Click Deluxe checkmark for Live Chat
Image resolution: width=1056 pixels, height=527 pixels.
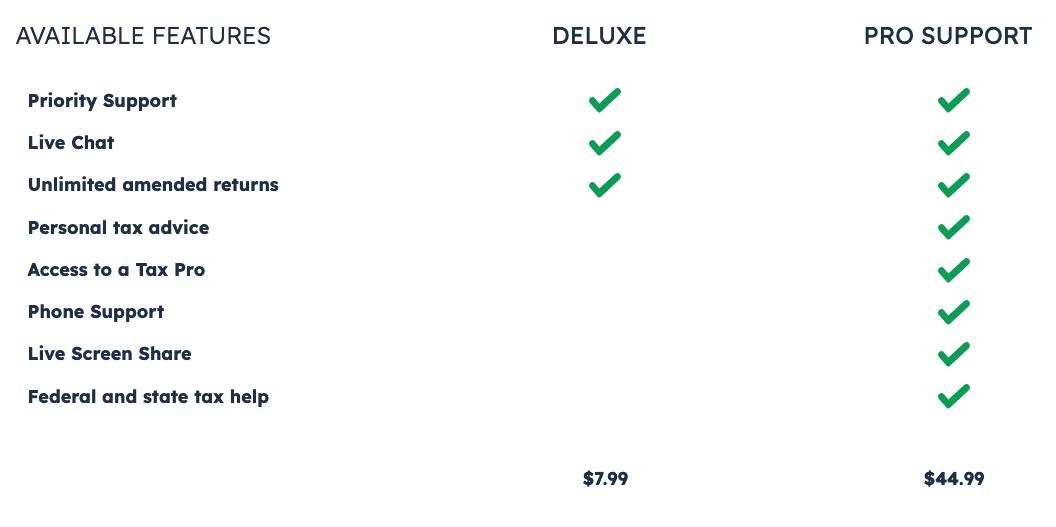pos(605,143)
